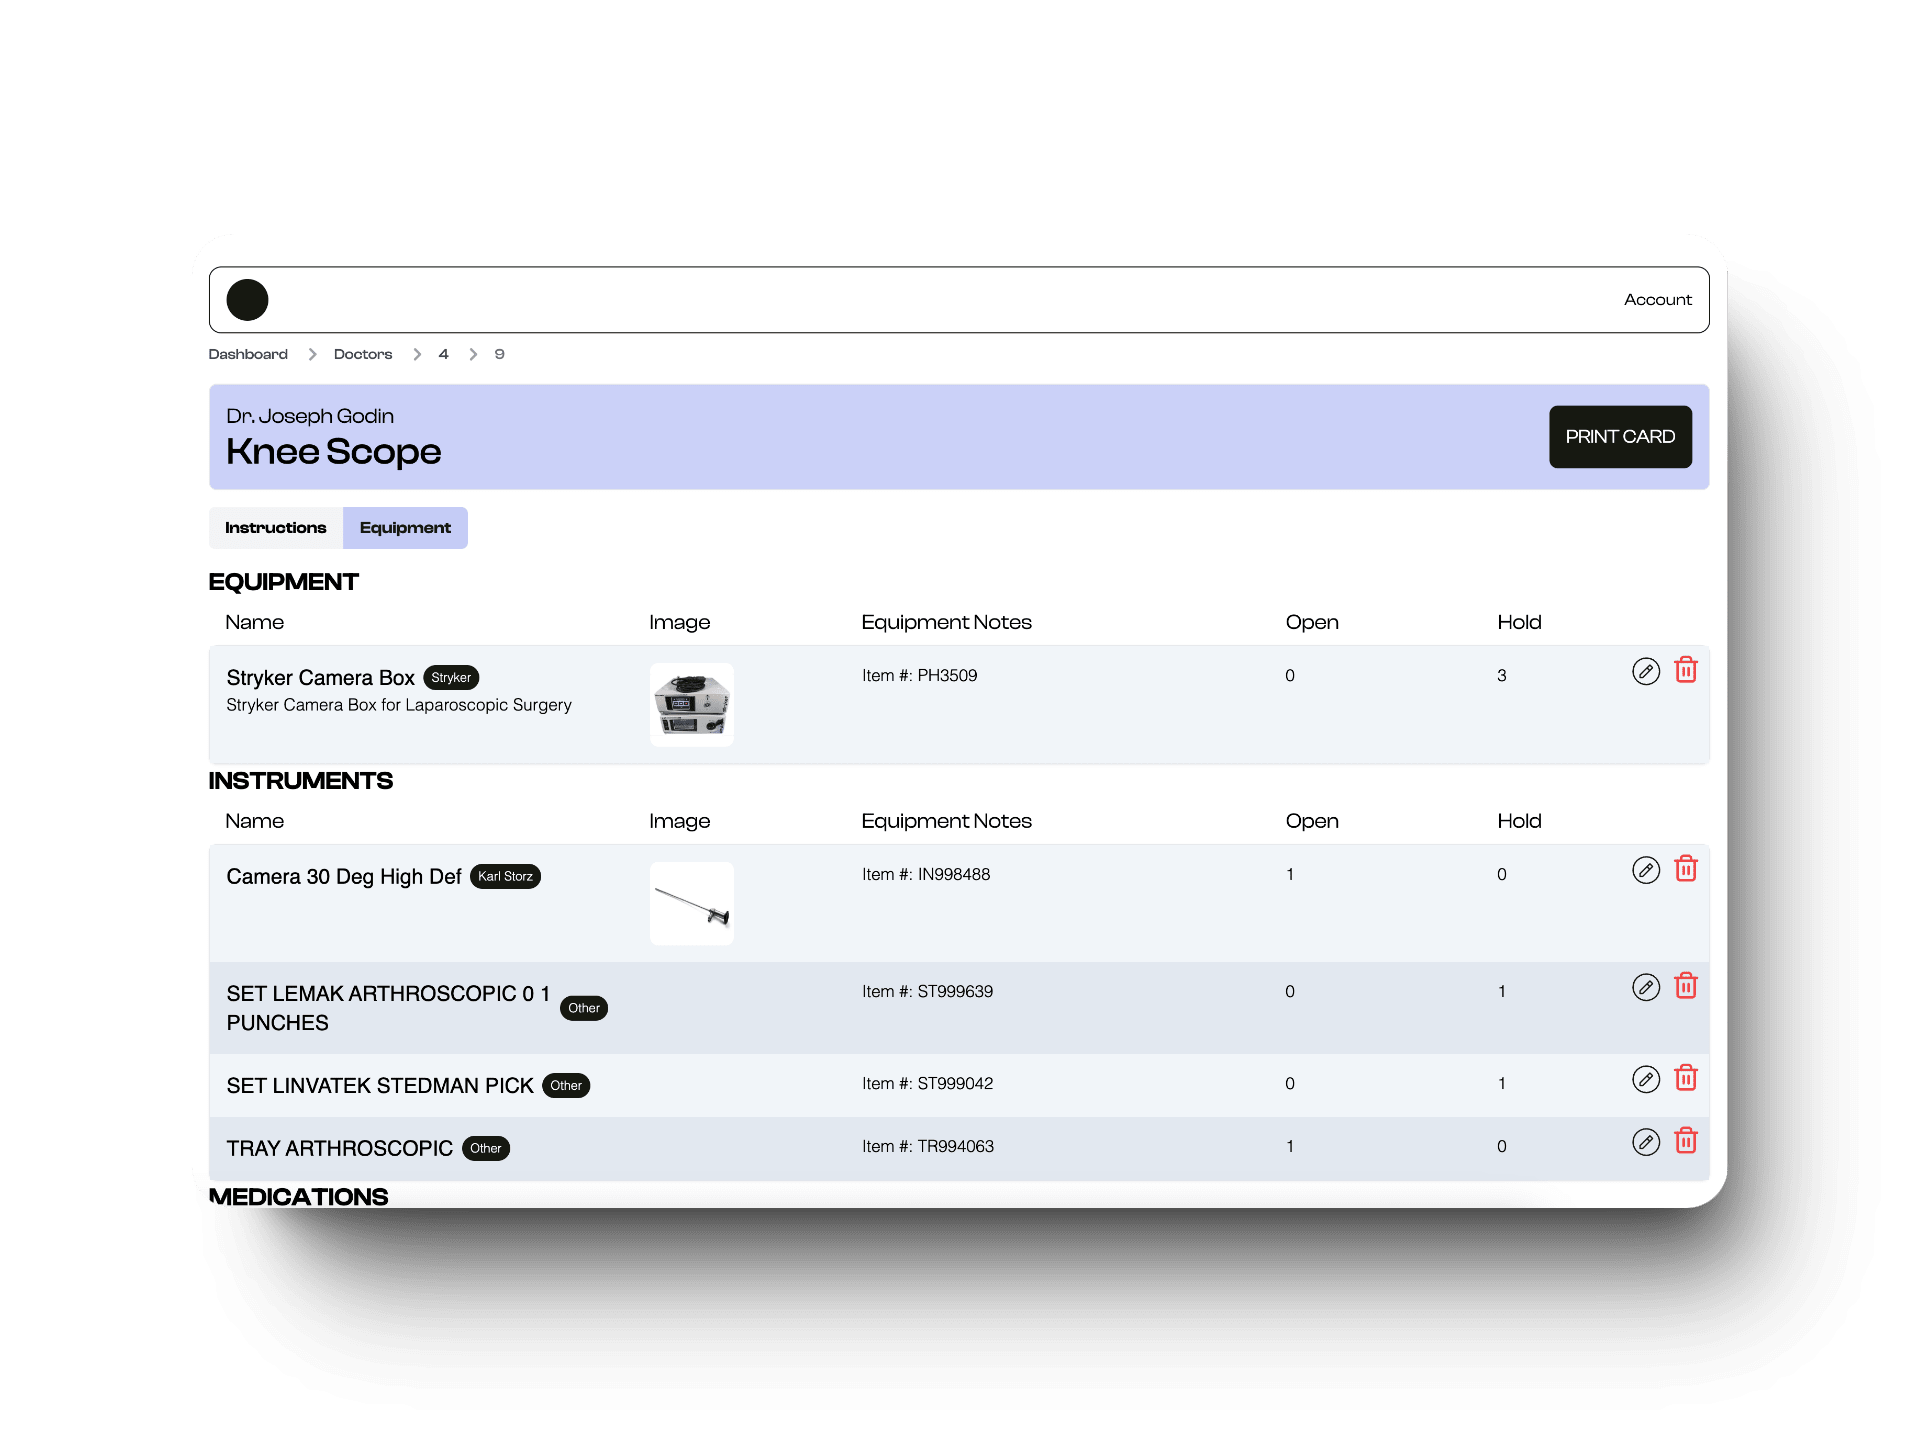Click Item #: PH3509 note
Screen dimensions: 1920x1440
click(x=920, y=676)
